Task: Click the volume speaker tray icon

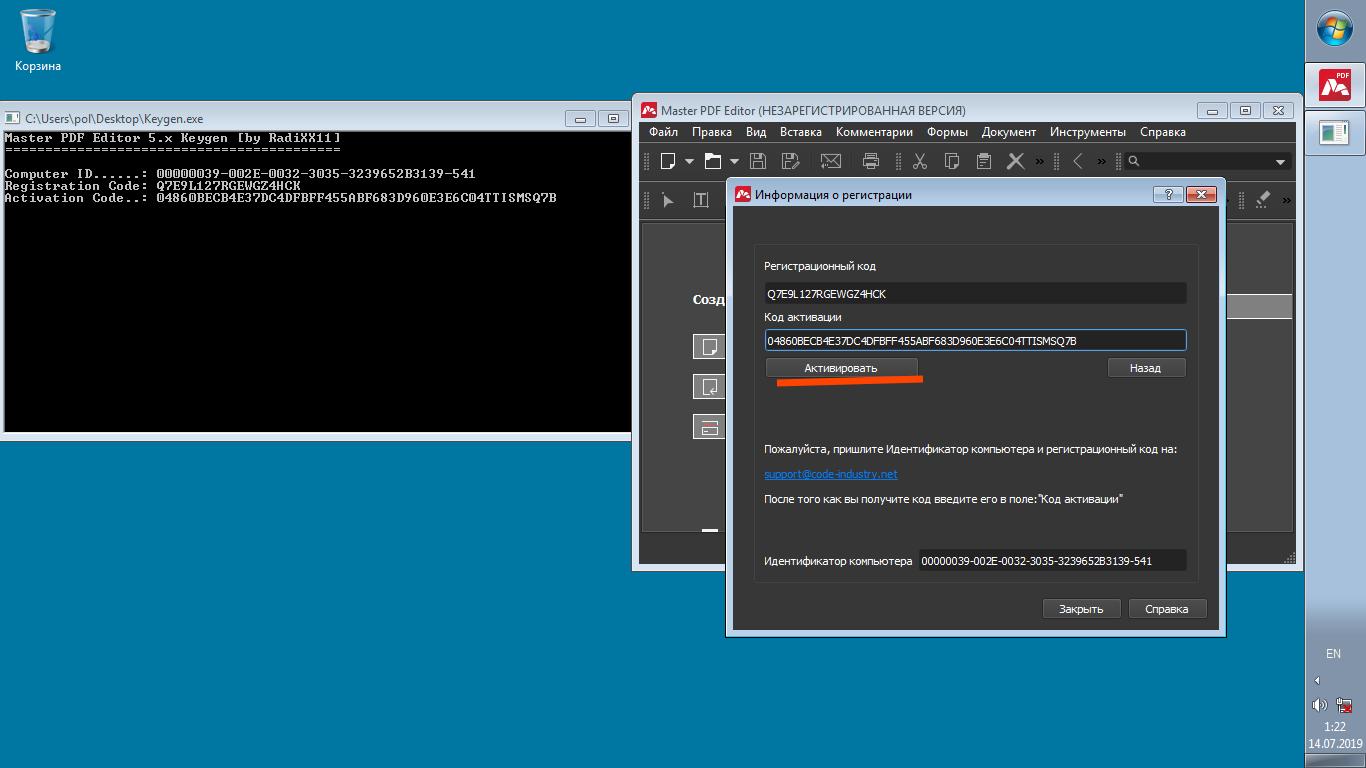Action: 1320,705
